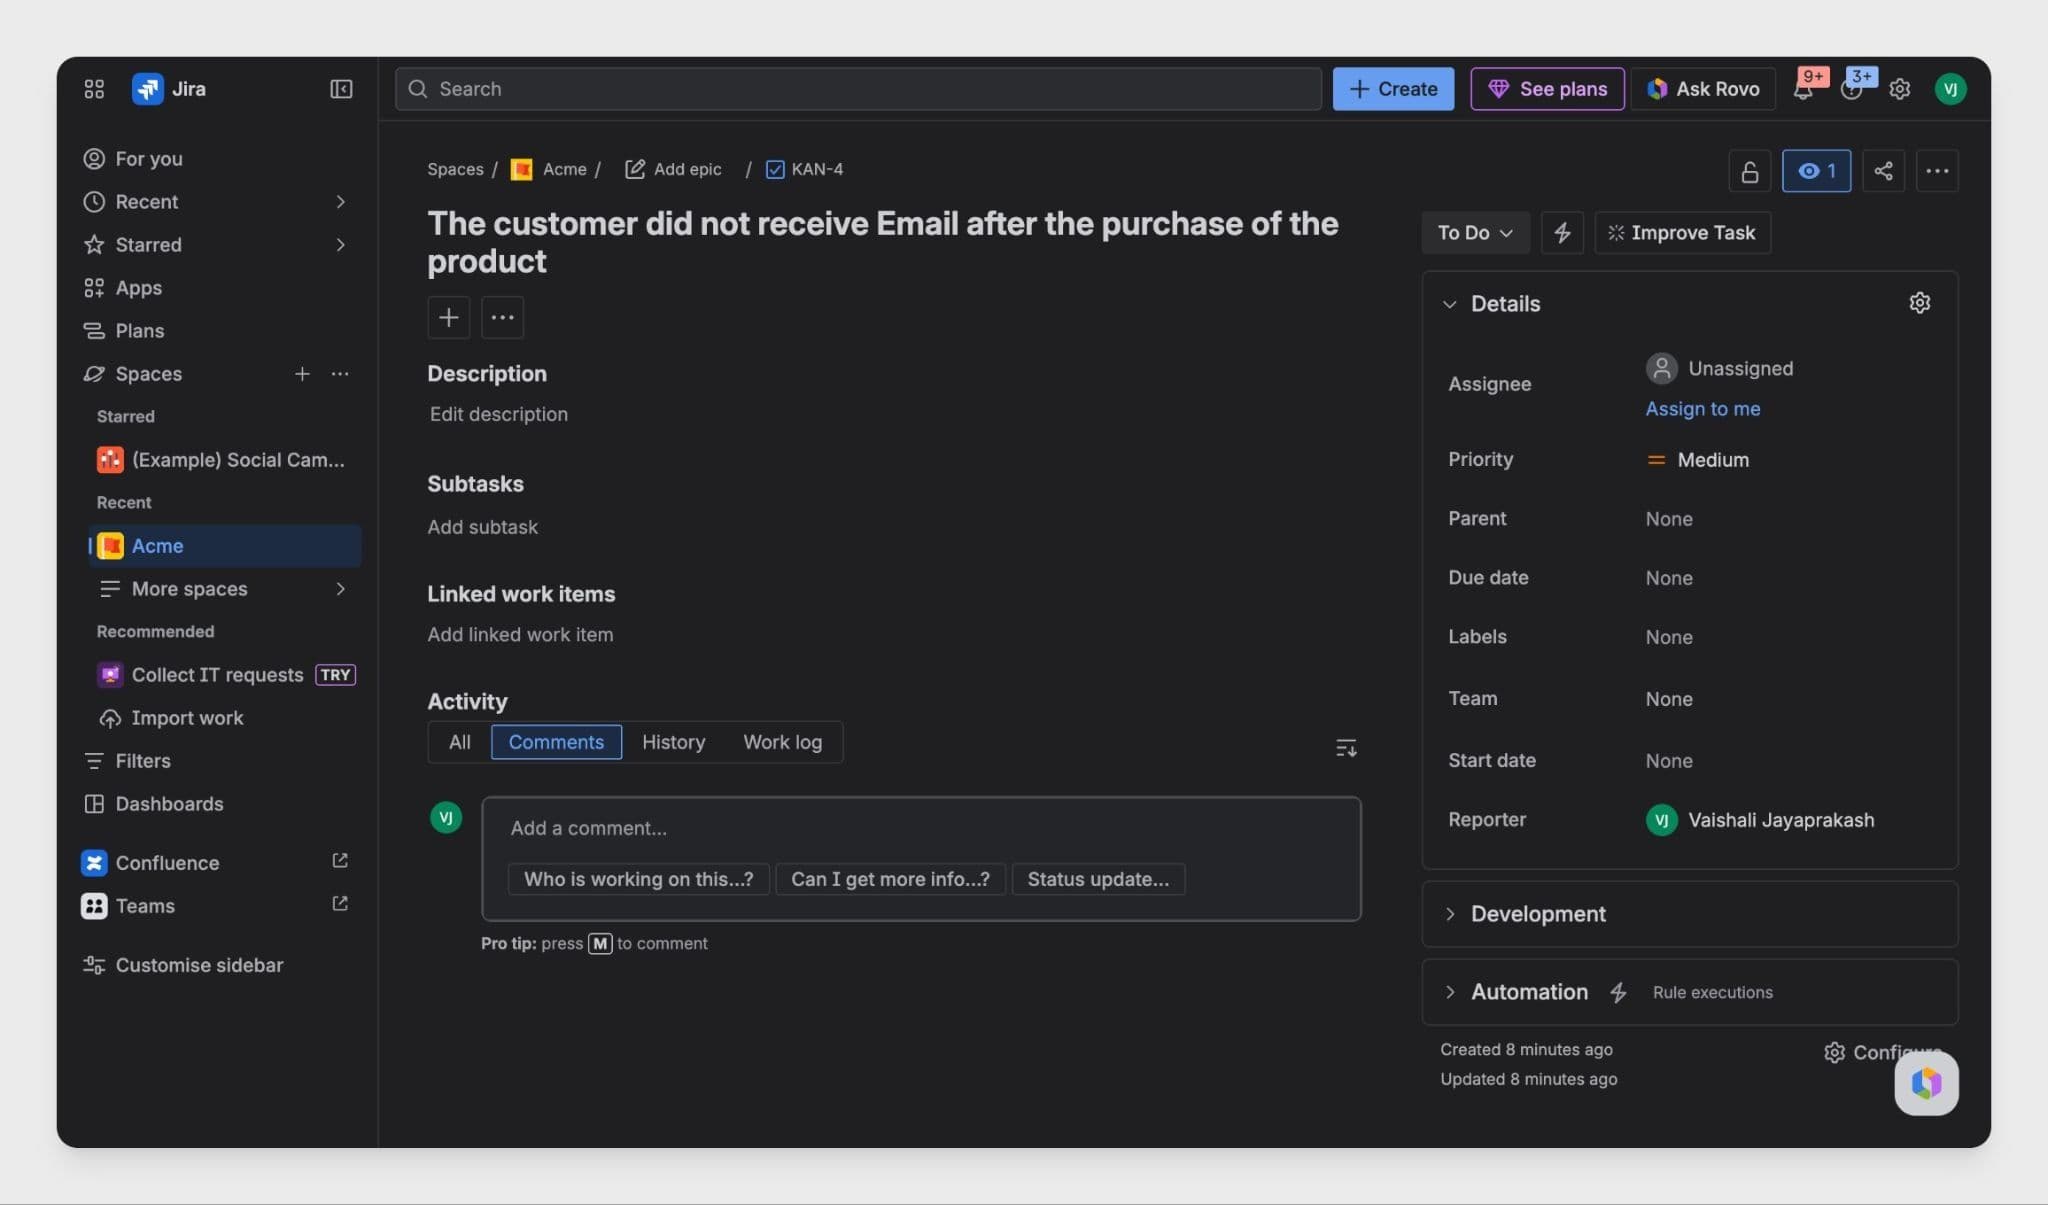The width and height of the screenshot is (2048, 1205).
Task: Open the automation lightning bolt icon
Action: [1562, 233]
